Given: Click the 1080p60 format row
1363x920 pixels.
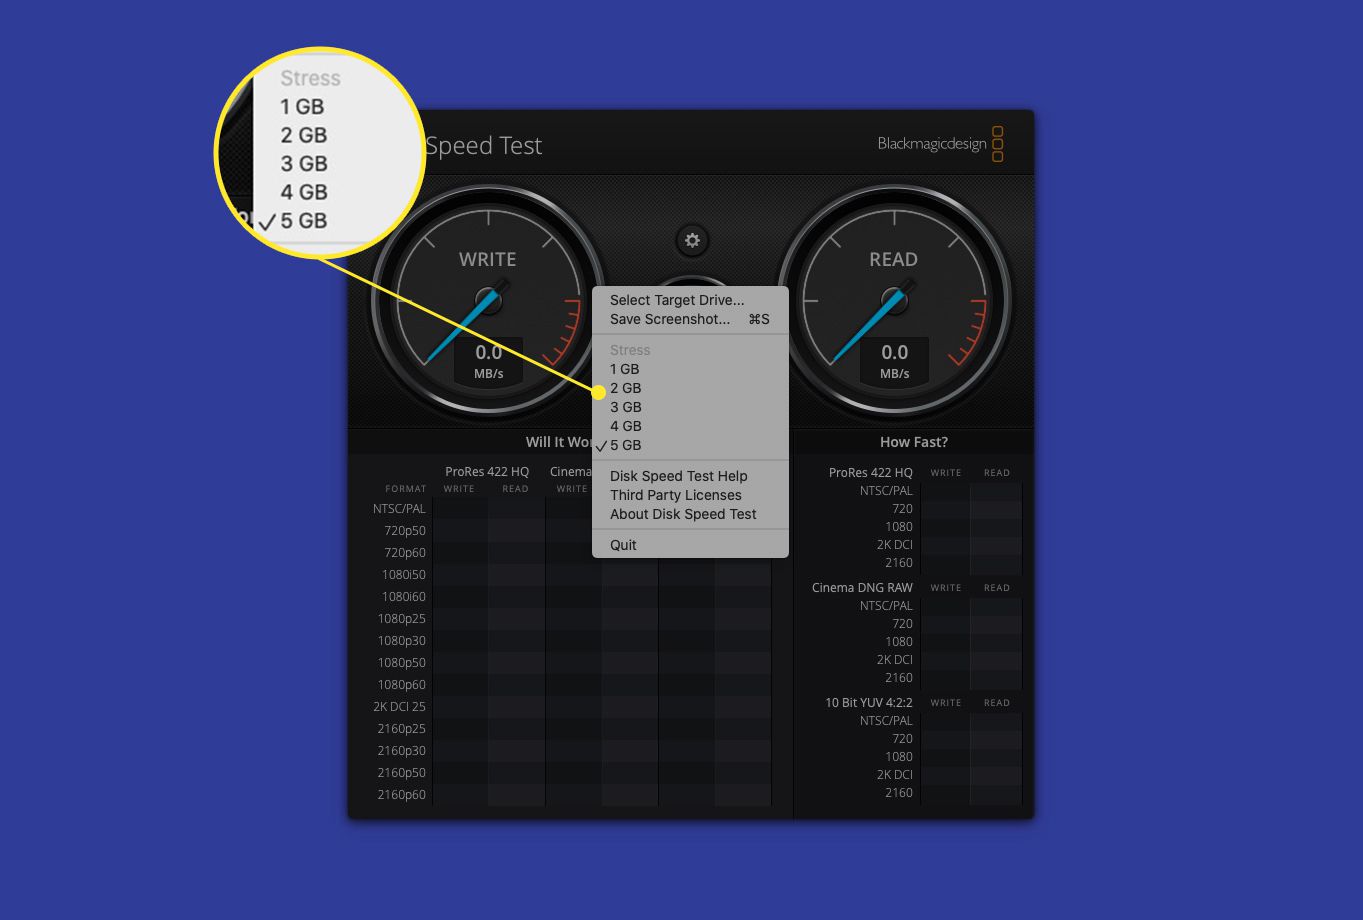Looking at the screenshot, I should (402, 684).
